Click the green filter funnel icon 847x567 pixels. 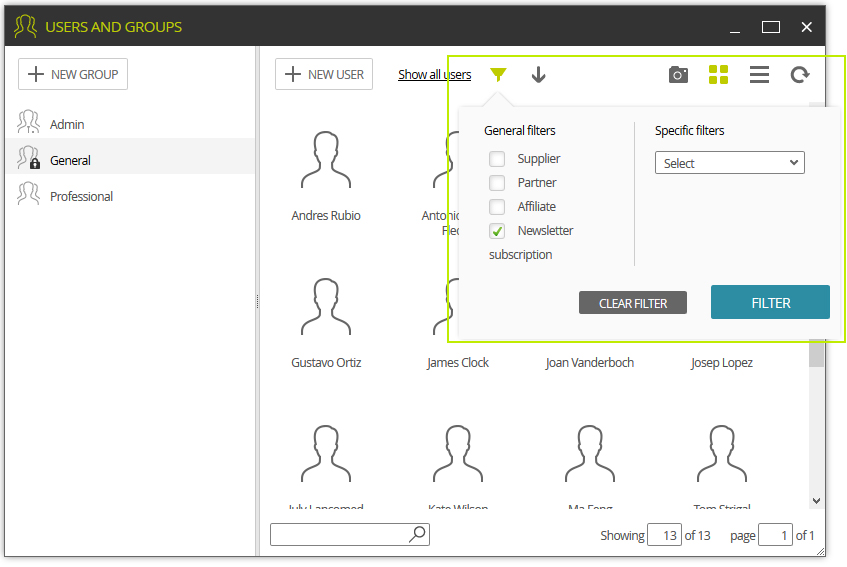click(498, 75)
